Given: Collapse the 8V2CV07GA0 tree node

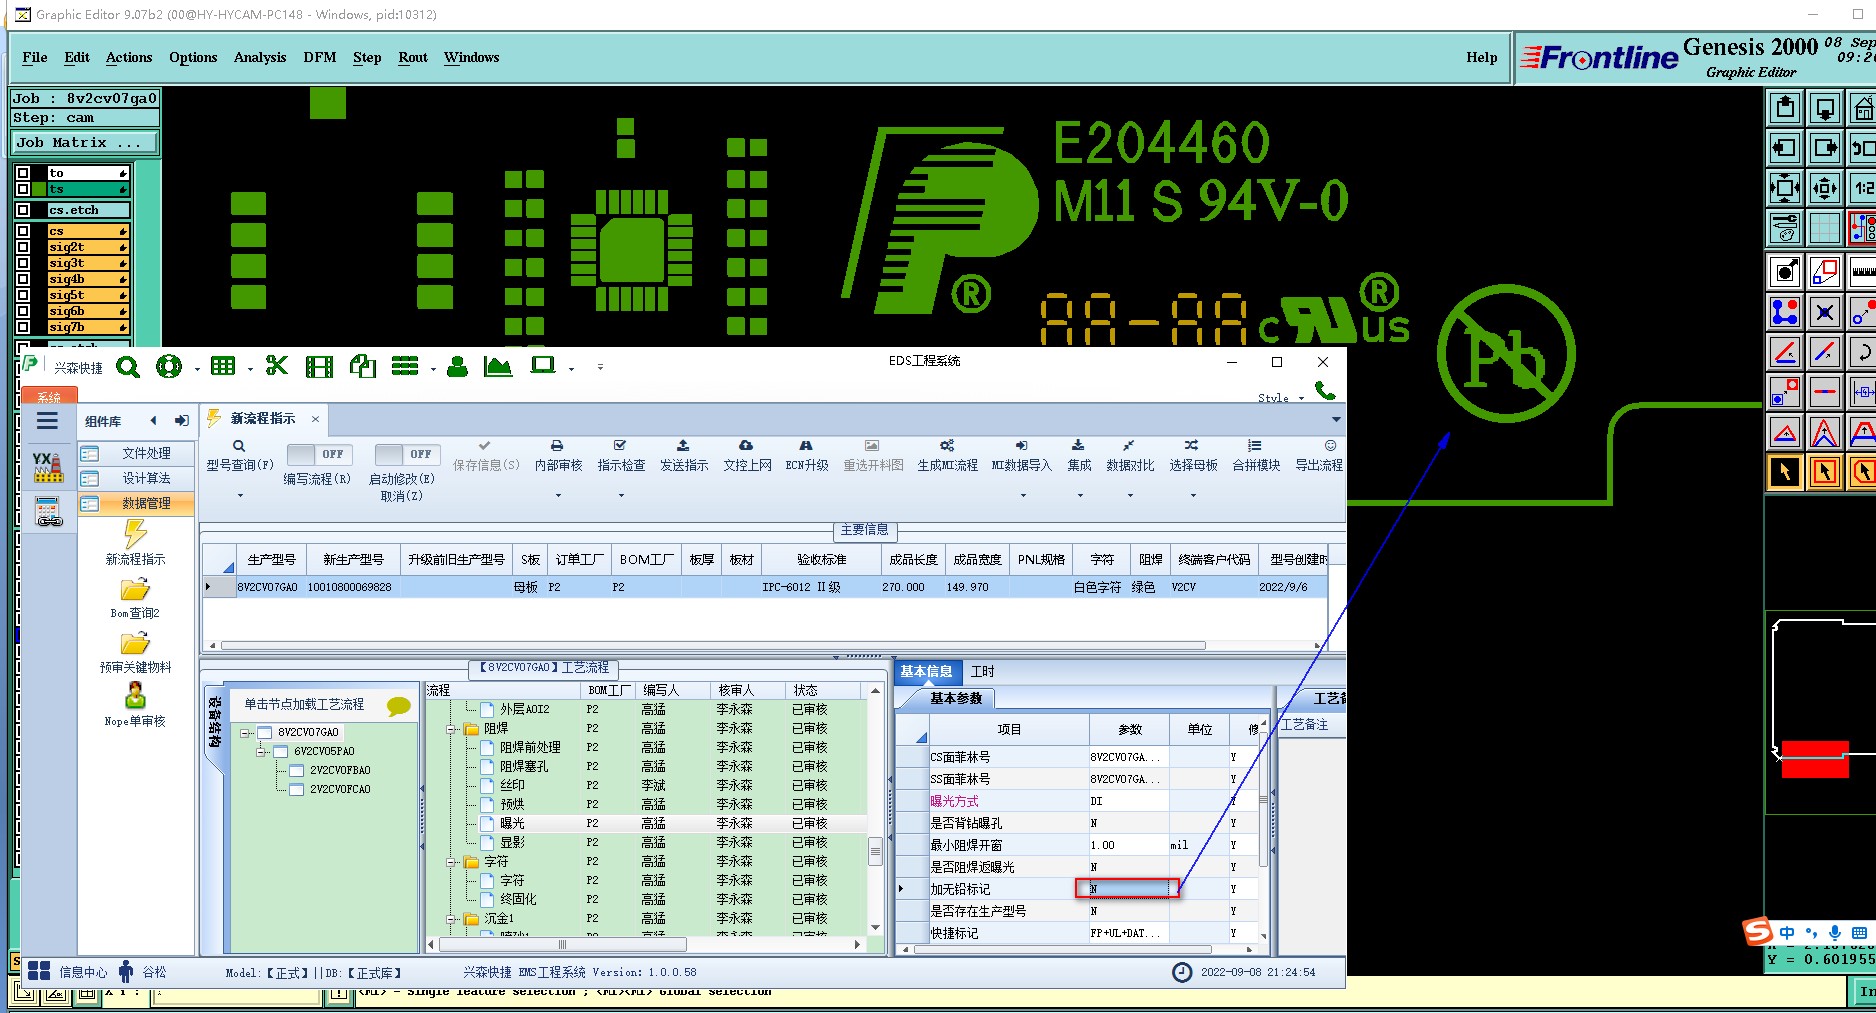Looking at the screenshot, I should pos(246,732).
